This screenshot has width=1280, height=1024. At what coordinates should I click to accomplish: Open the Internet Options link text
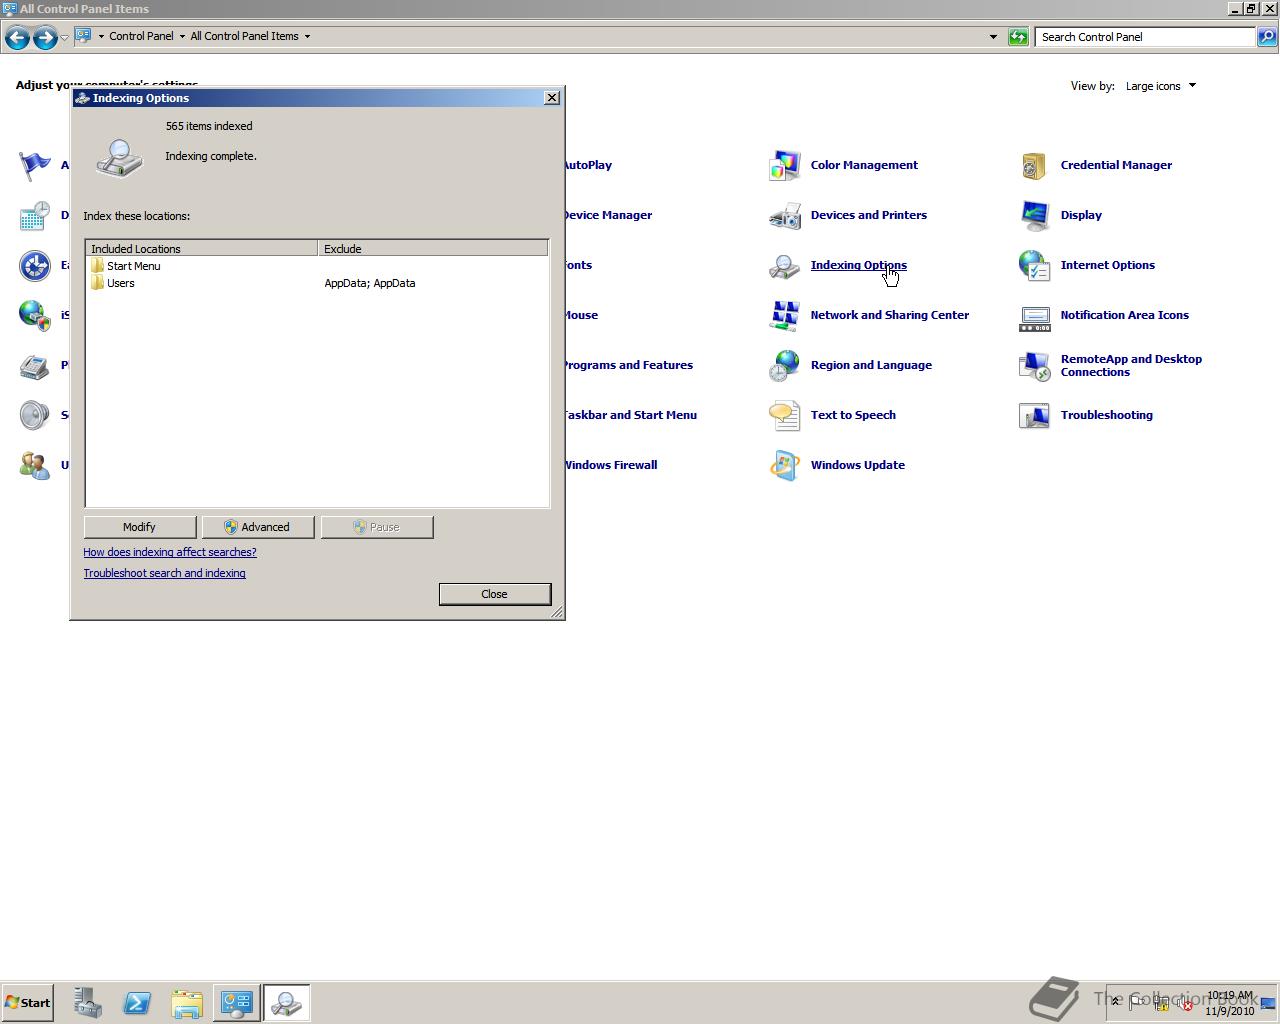[1107, 265]
